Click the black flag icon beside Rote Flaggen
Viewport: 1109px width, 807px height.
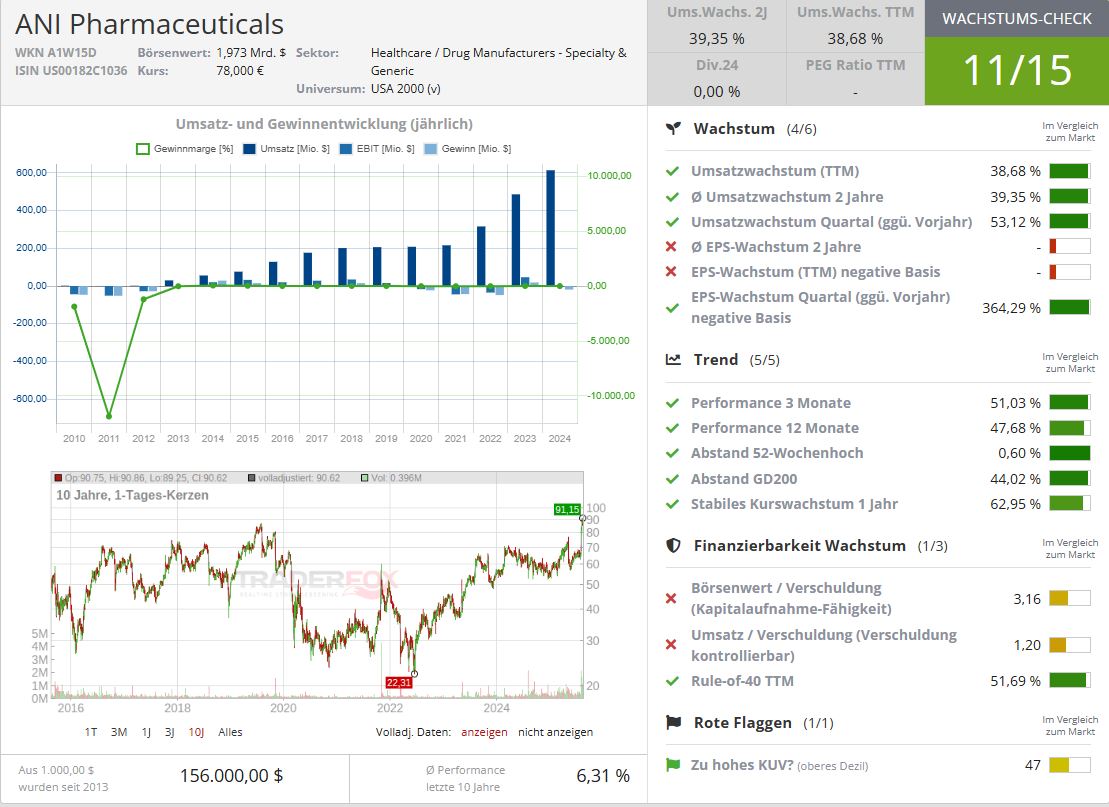coord(673,722)
